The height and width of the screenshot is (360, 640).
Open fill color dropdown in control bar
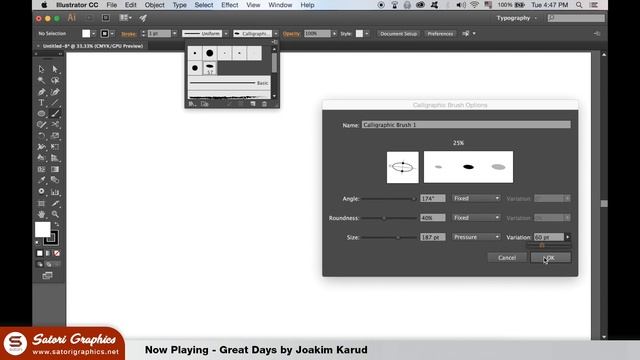[x=93, y=33]
